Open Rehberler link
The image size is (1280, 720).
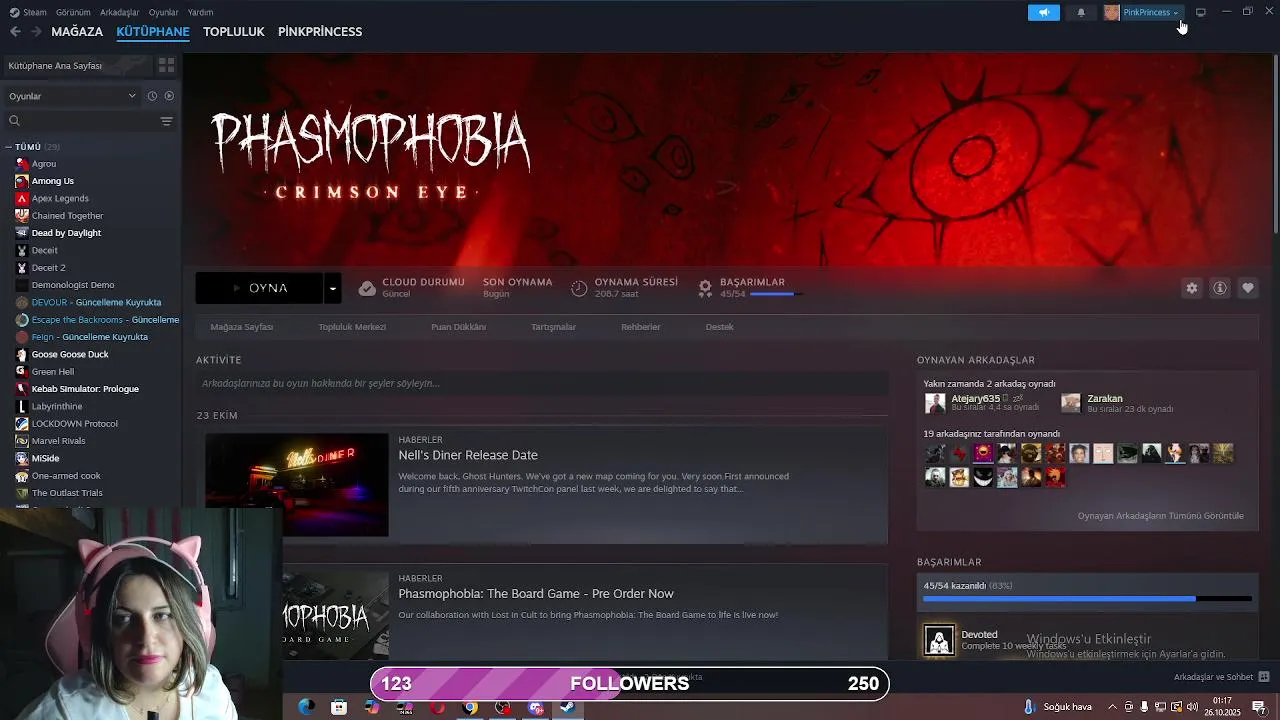(x=640, y=327)
